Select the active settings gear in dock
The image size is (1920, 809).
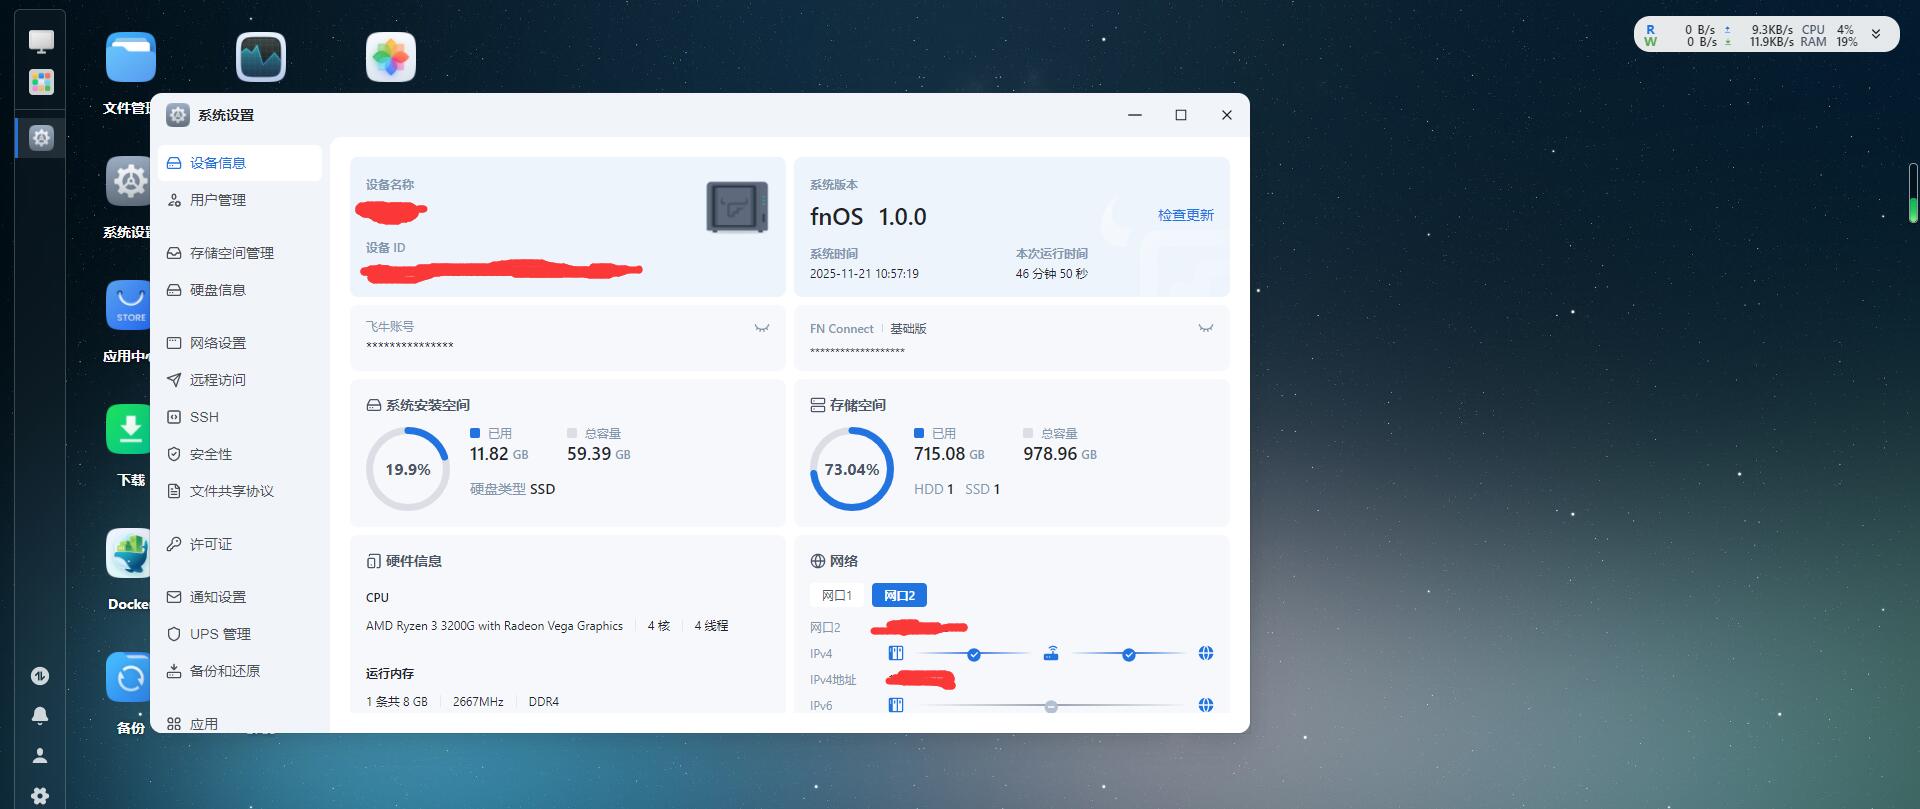pyautogui.click(x=41, y=137)
